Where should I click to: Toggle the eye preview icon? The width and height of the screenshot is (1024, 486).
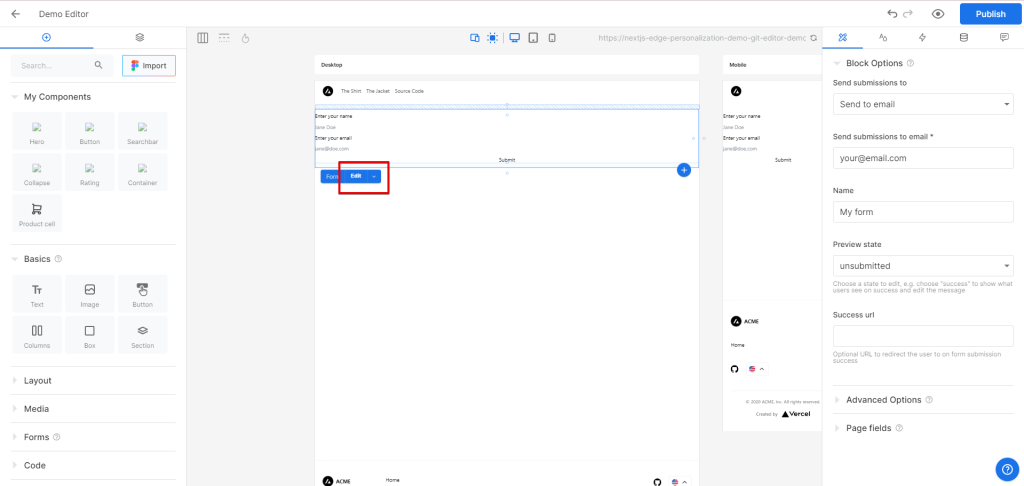(x=938, y=14)
